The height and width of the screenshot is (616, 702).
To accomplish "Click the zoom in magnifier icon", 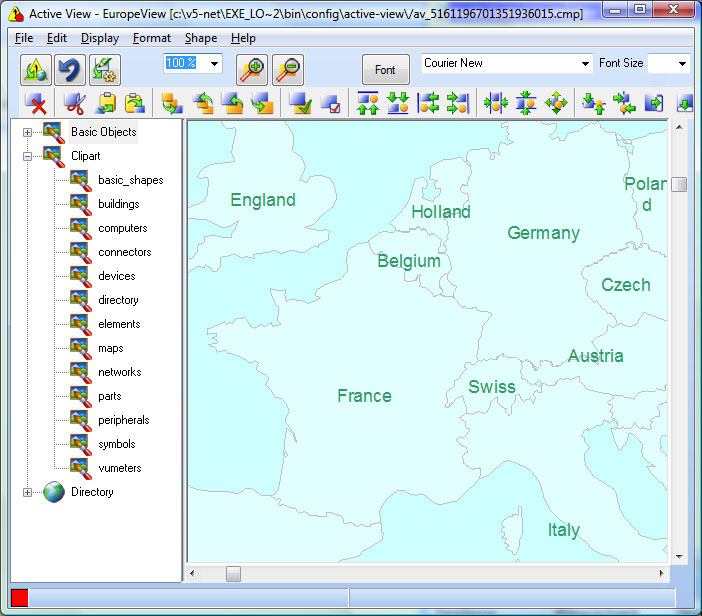I will click(252, 69).
